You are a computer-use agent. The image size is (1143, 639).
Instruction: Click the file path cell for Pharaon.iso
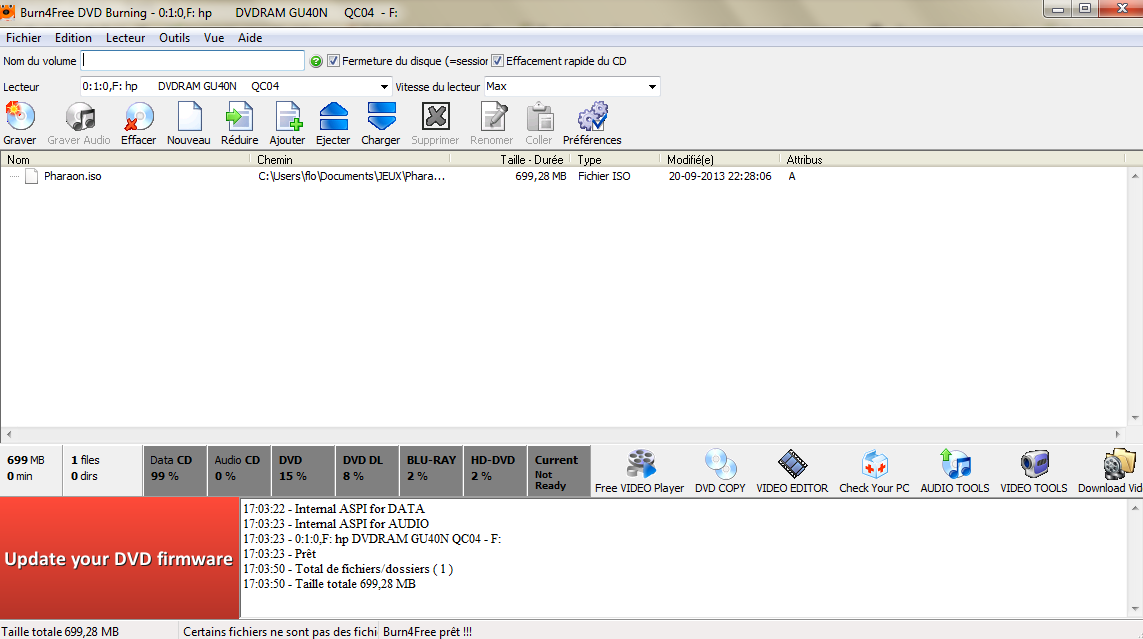tap(351, 176)
